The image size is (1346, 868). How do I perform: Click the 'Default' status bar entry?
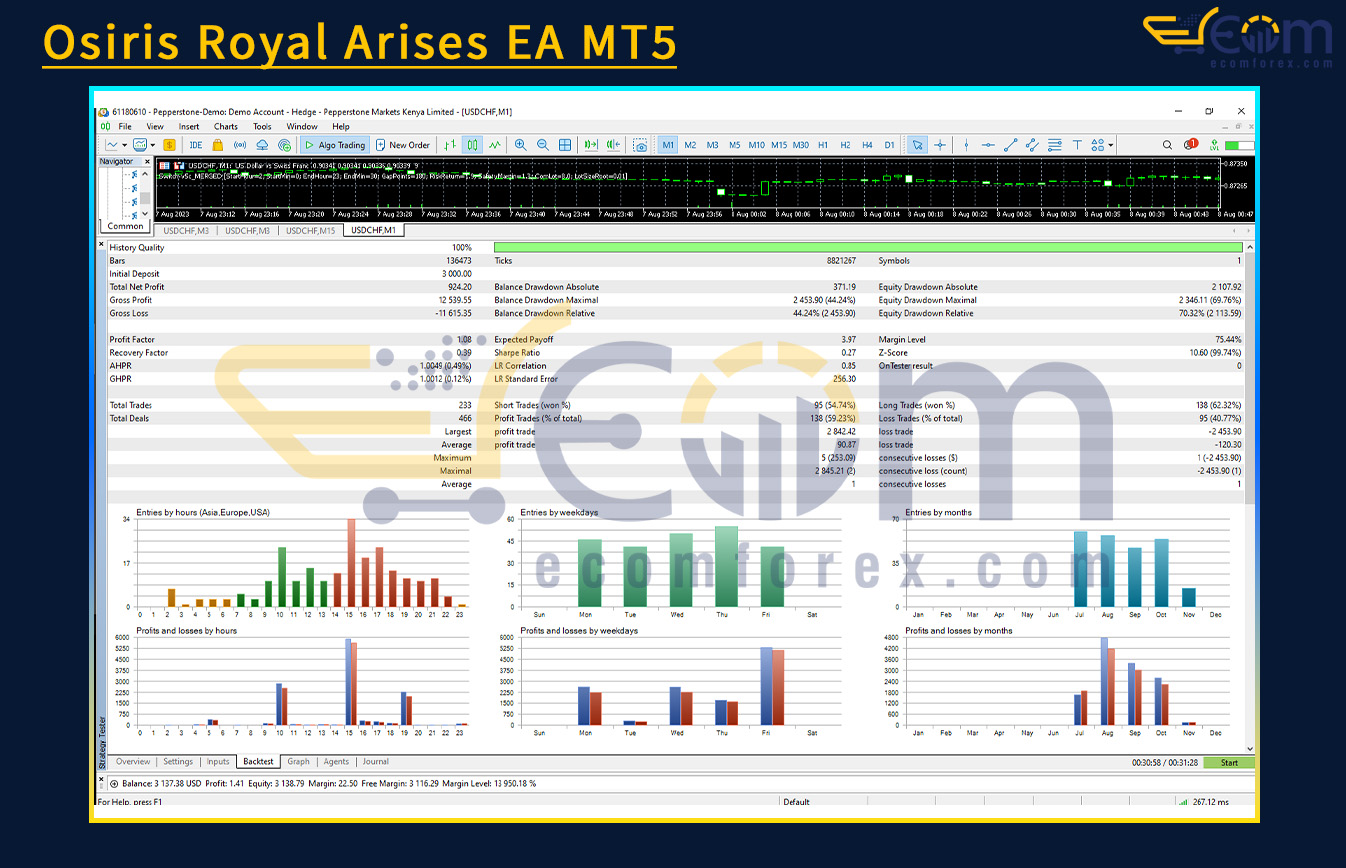click(796, 801)
